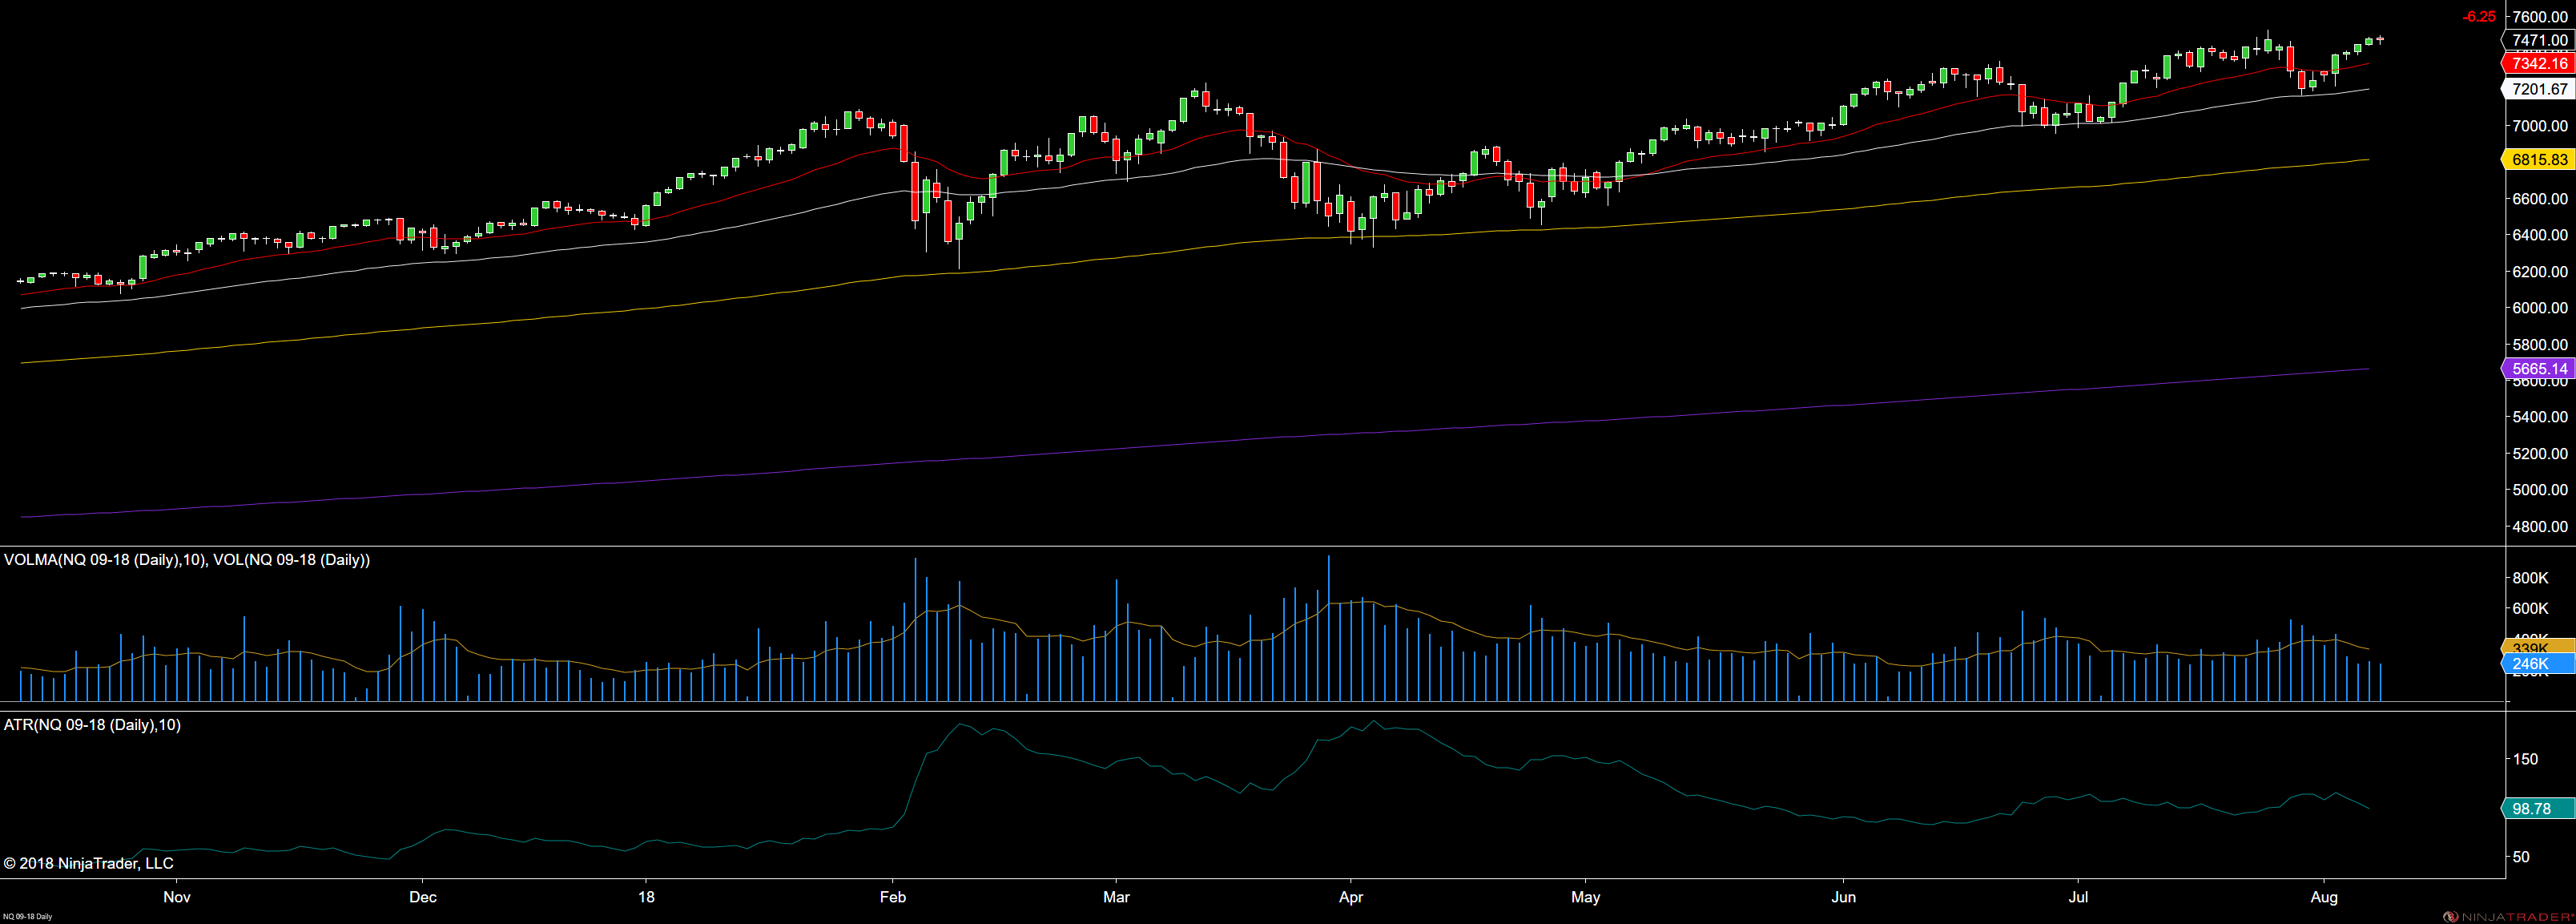Click the 5200.00 price axis label
The image size is (2576, 924).
click(2540, 454)
